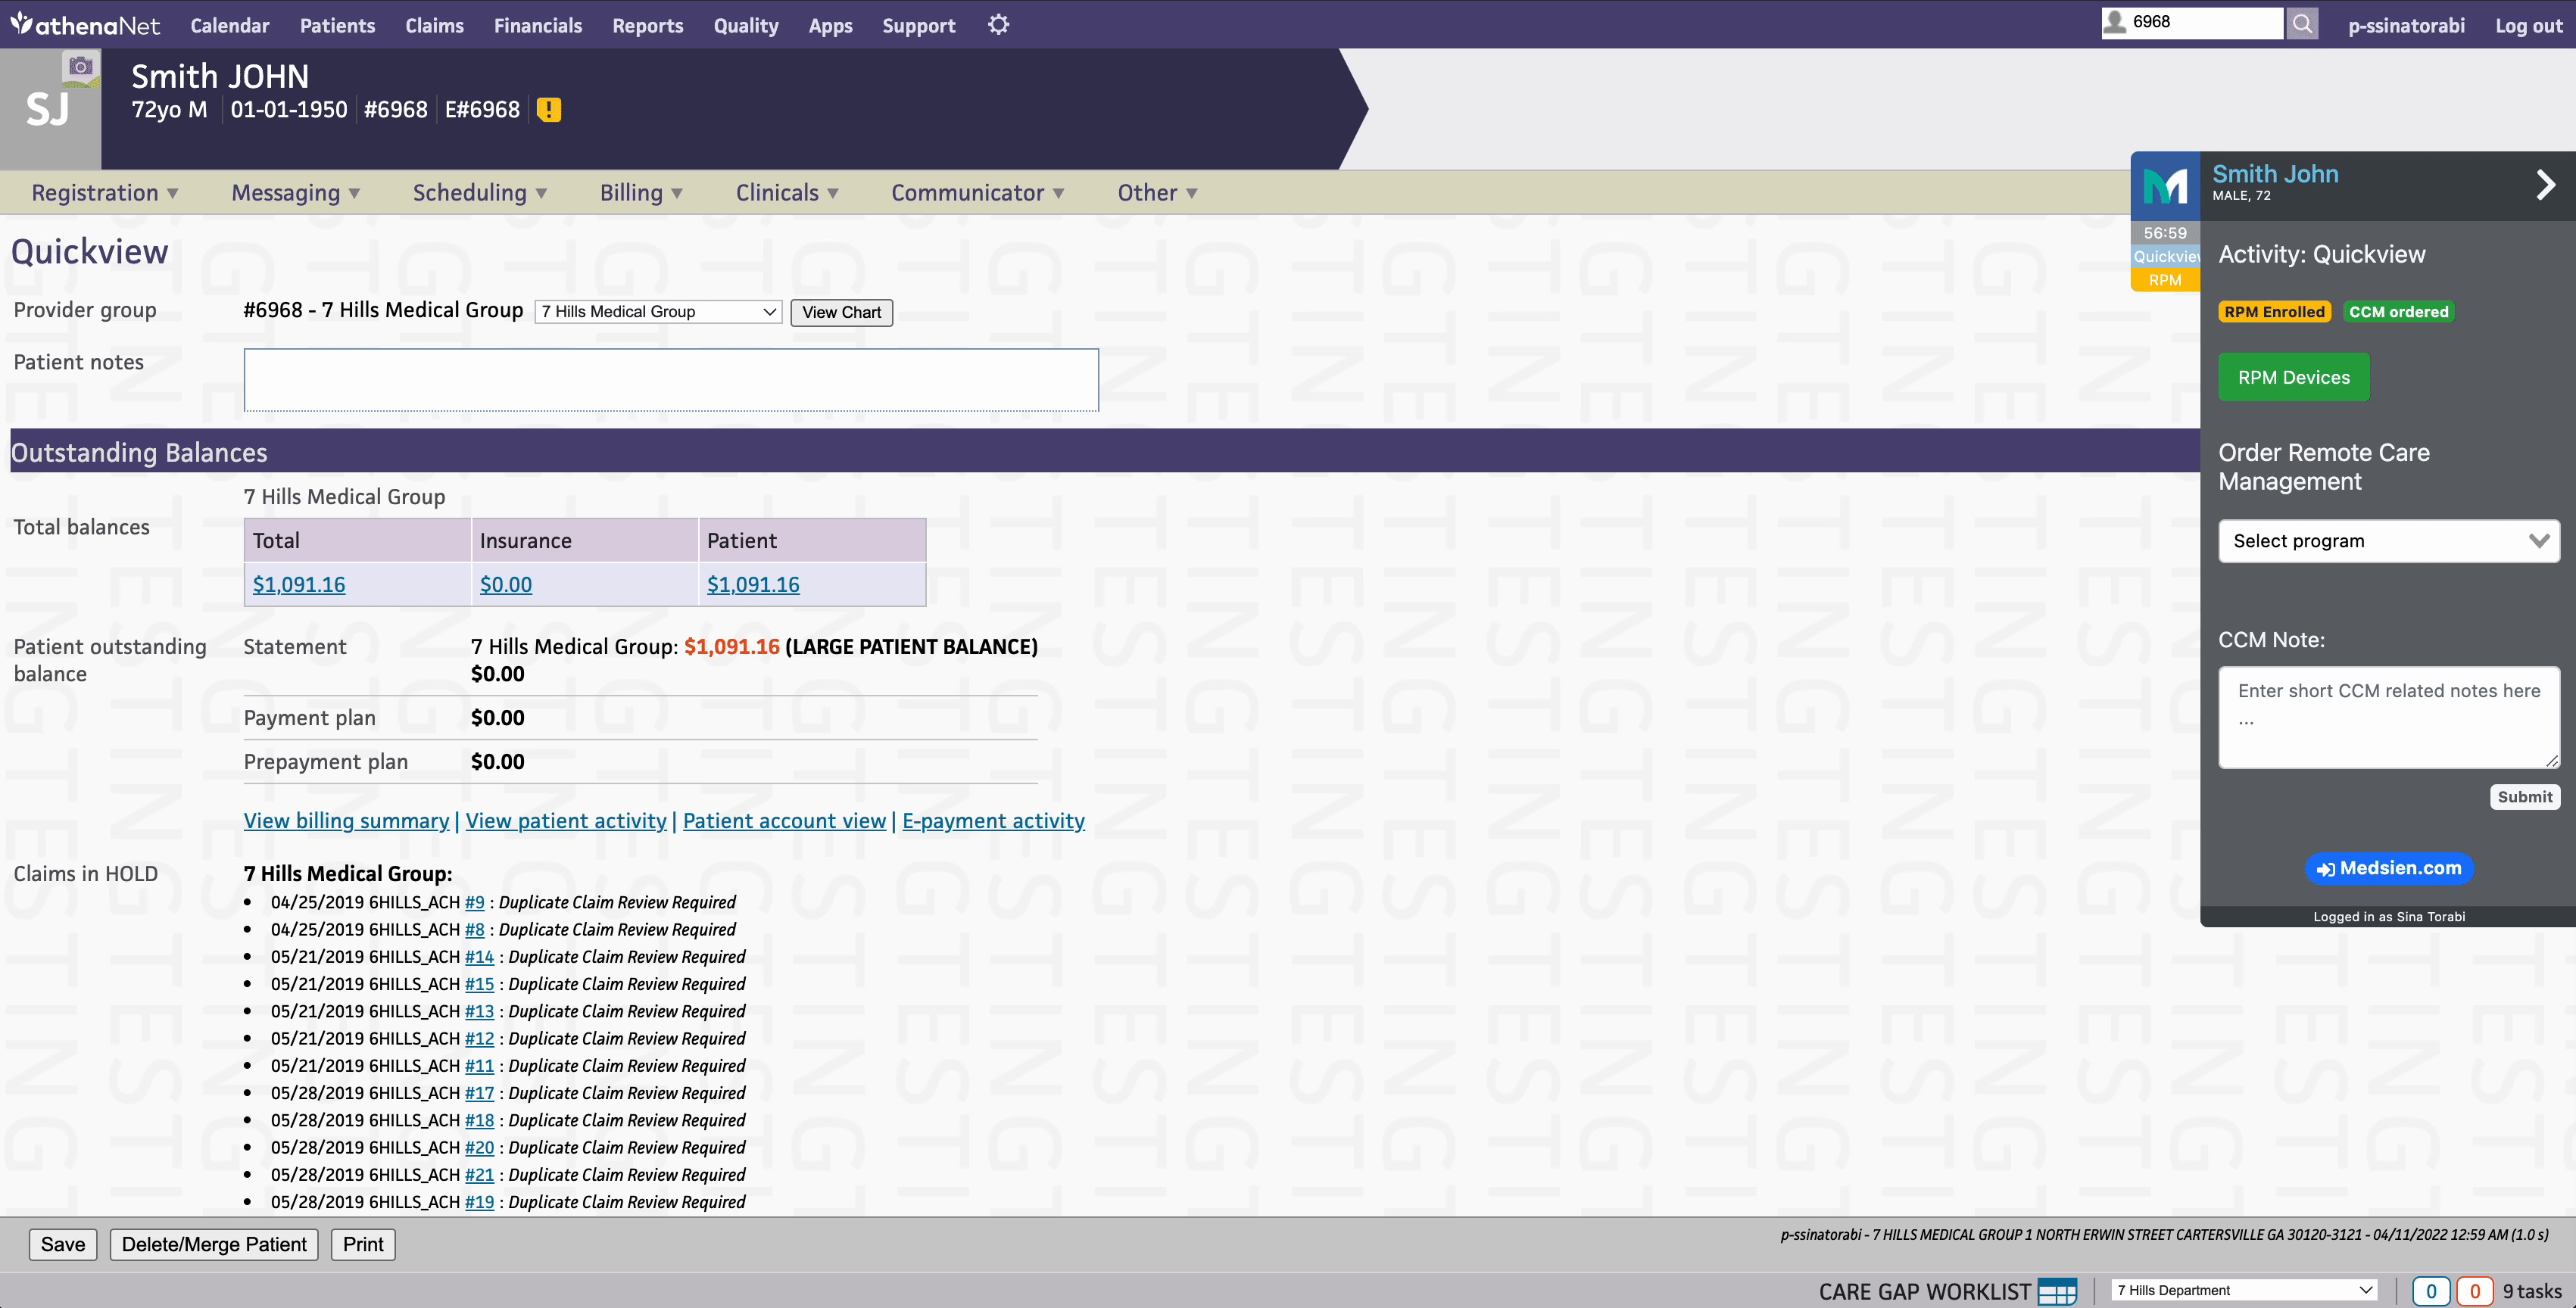Click the yellow alert exclamation icon

548,110
